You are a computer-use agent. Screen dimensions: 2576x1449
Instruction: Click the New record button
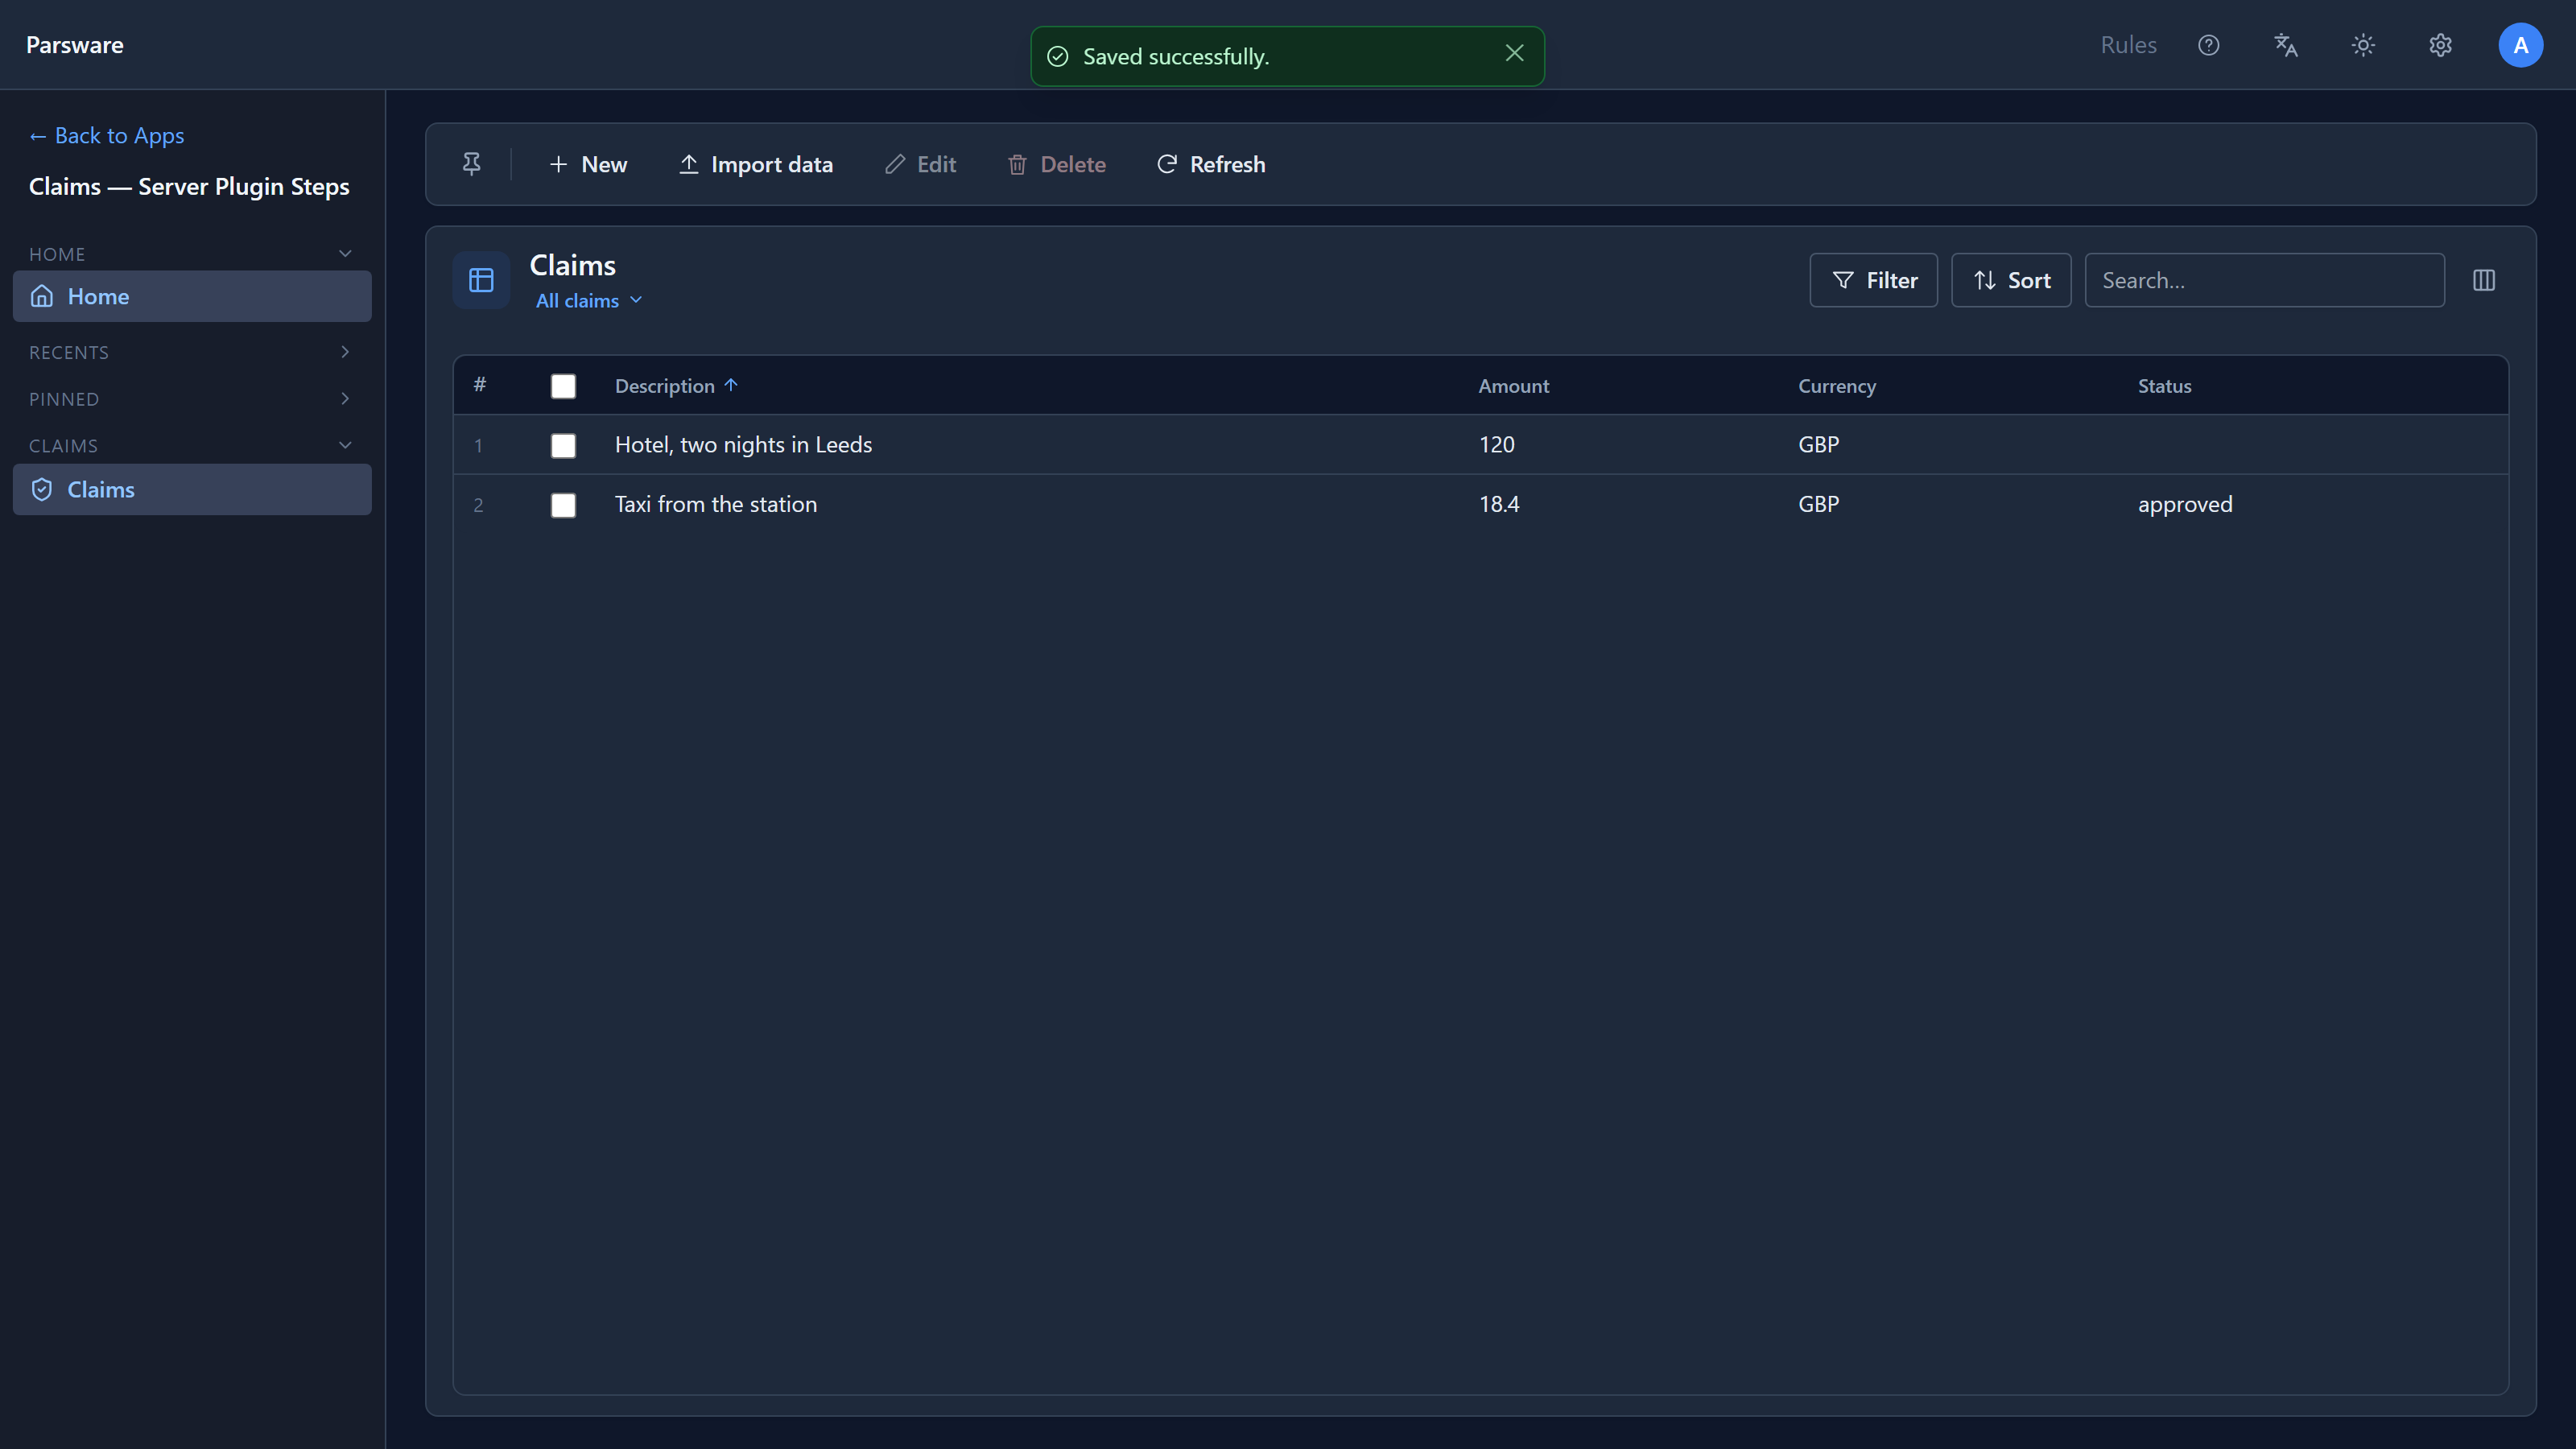(x=588, y=164)
